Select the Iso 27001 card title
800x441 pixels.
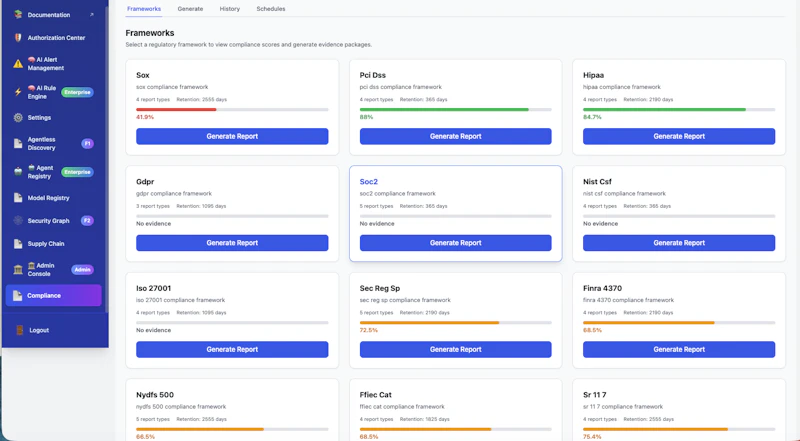pyautogui.click(x=153, y=288)
